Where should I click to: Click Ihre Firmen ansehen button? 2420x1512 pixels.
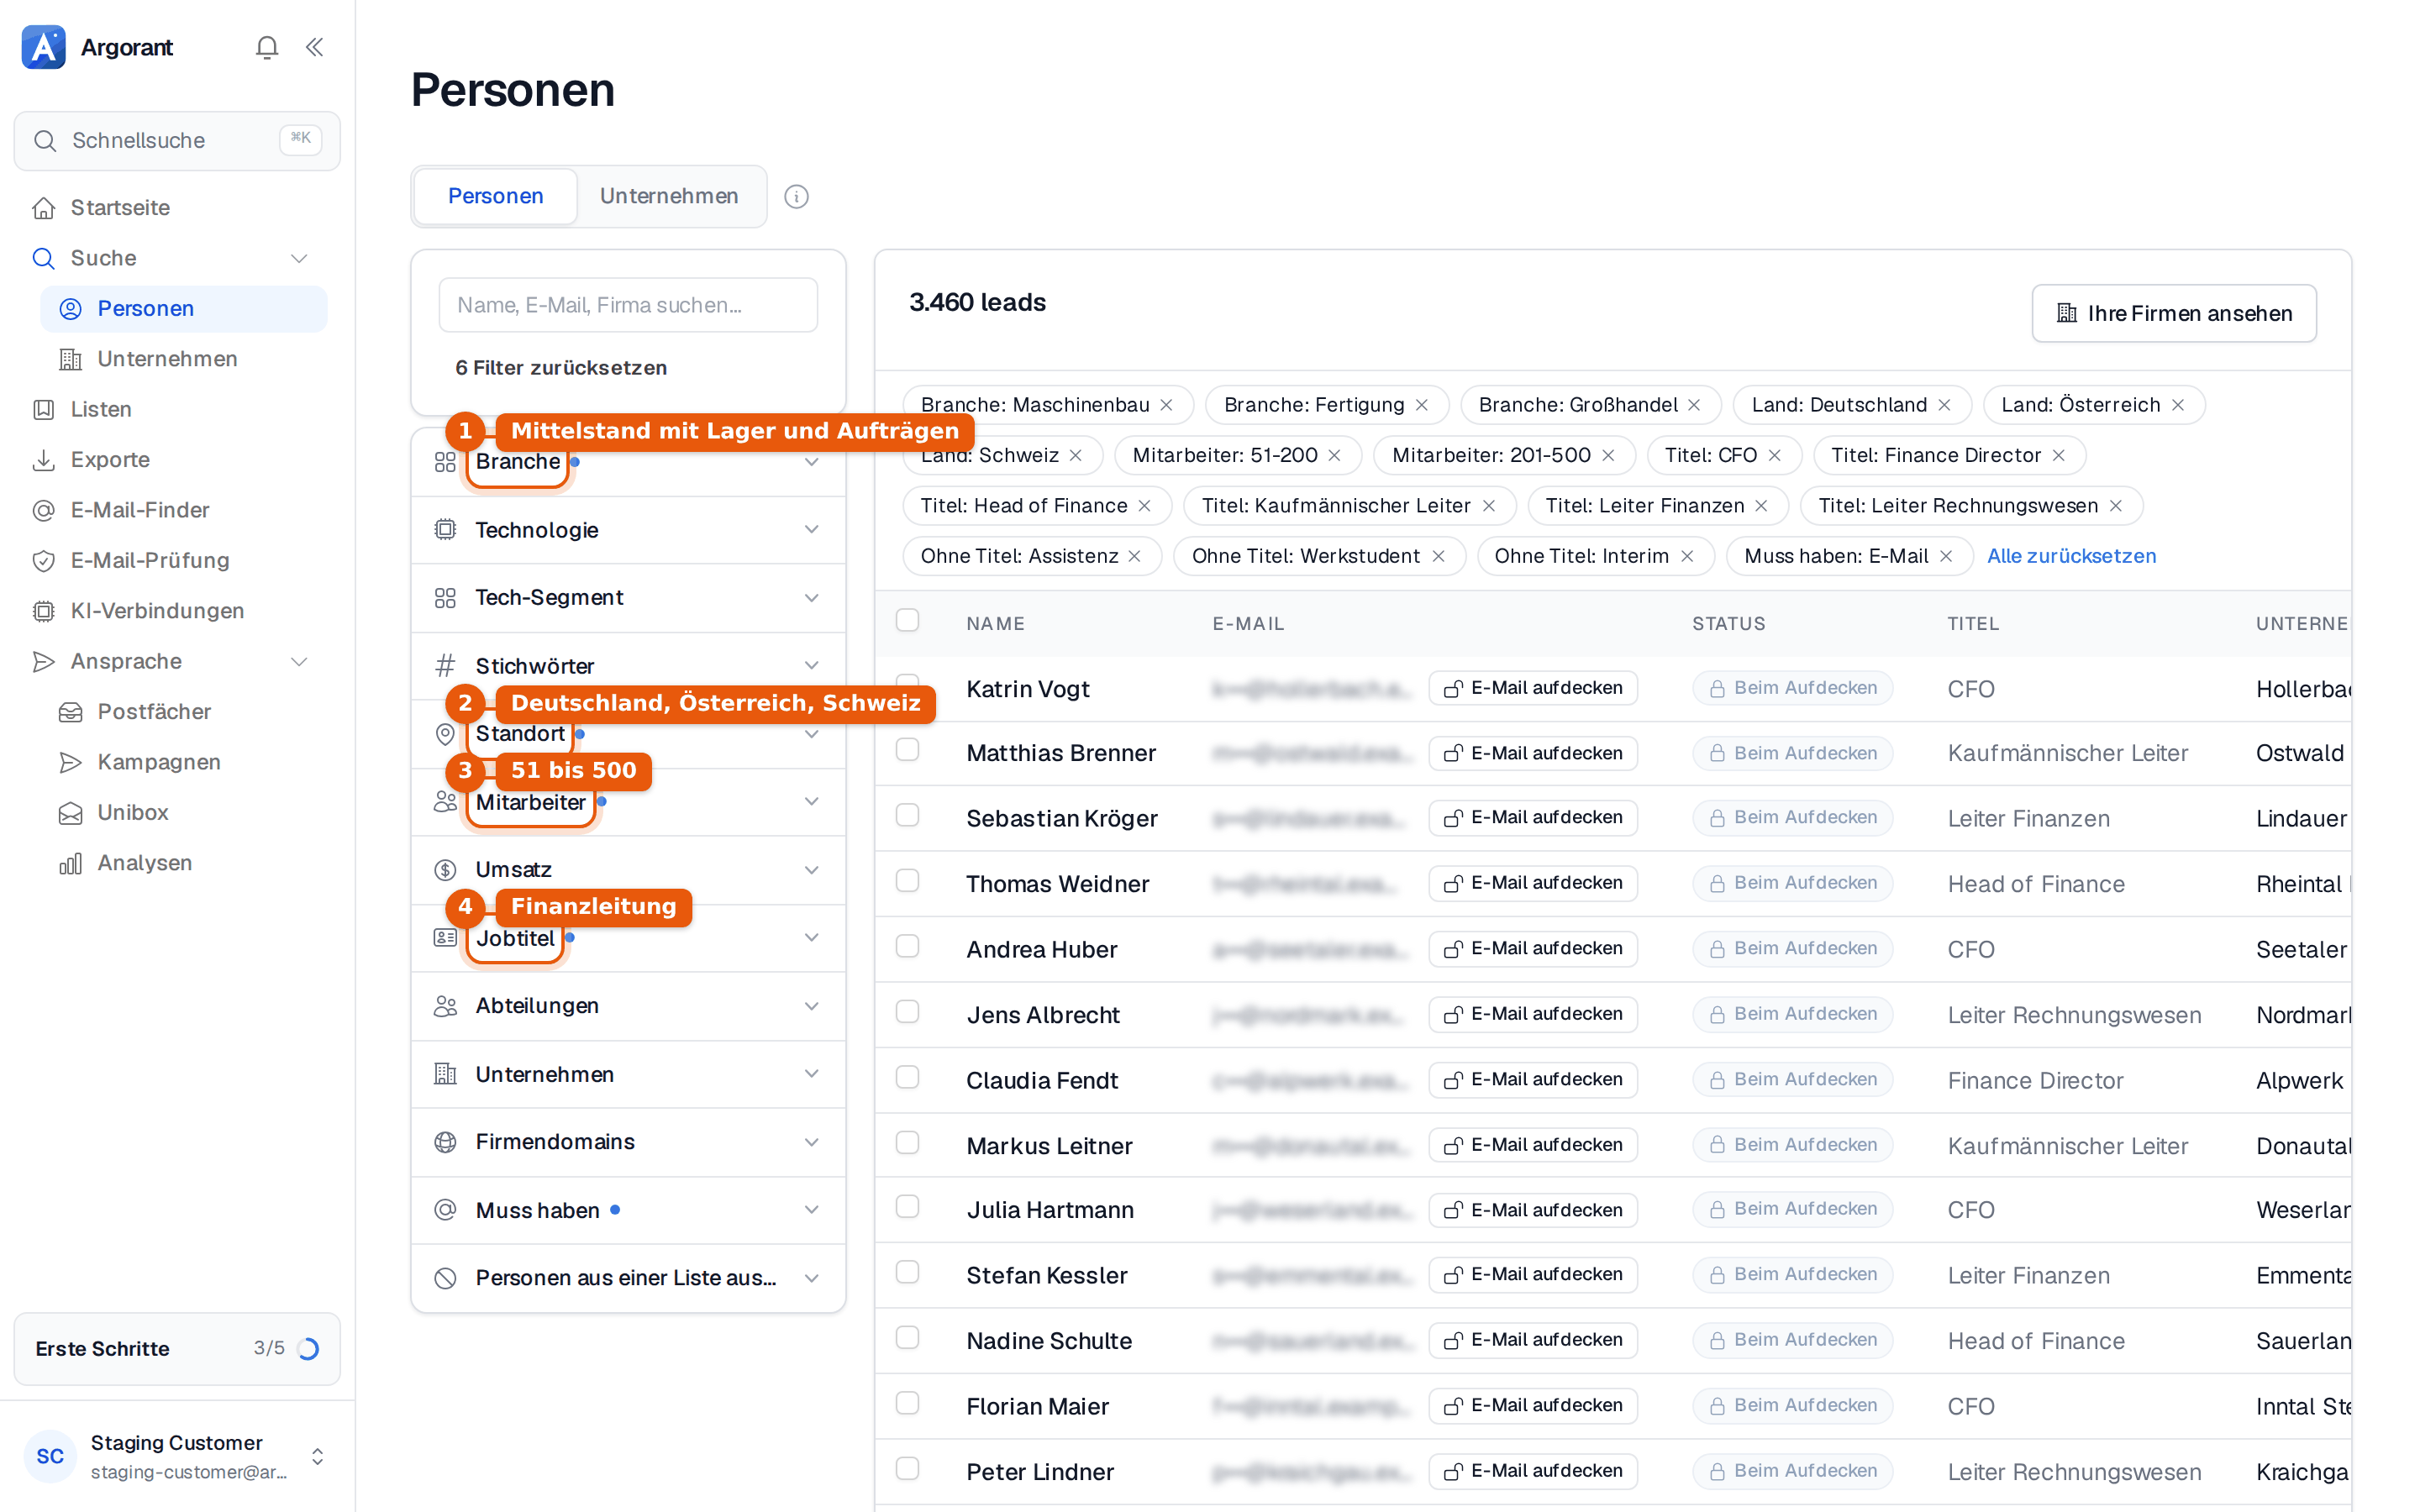(x=2174, y=313)
